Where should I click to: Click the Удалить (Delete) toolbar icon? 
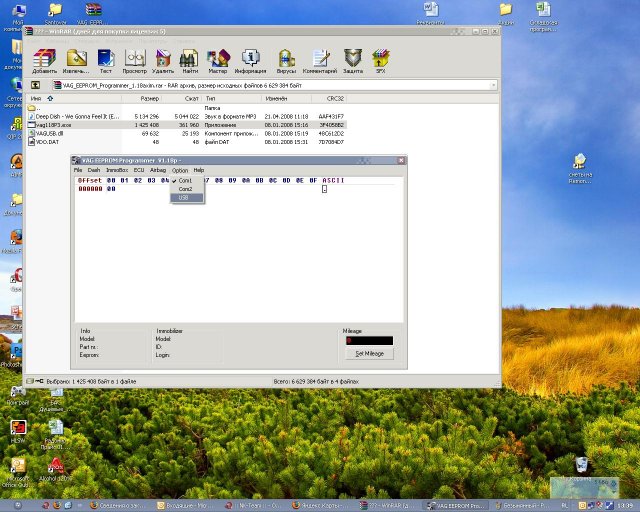pos(163,61)
